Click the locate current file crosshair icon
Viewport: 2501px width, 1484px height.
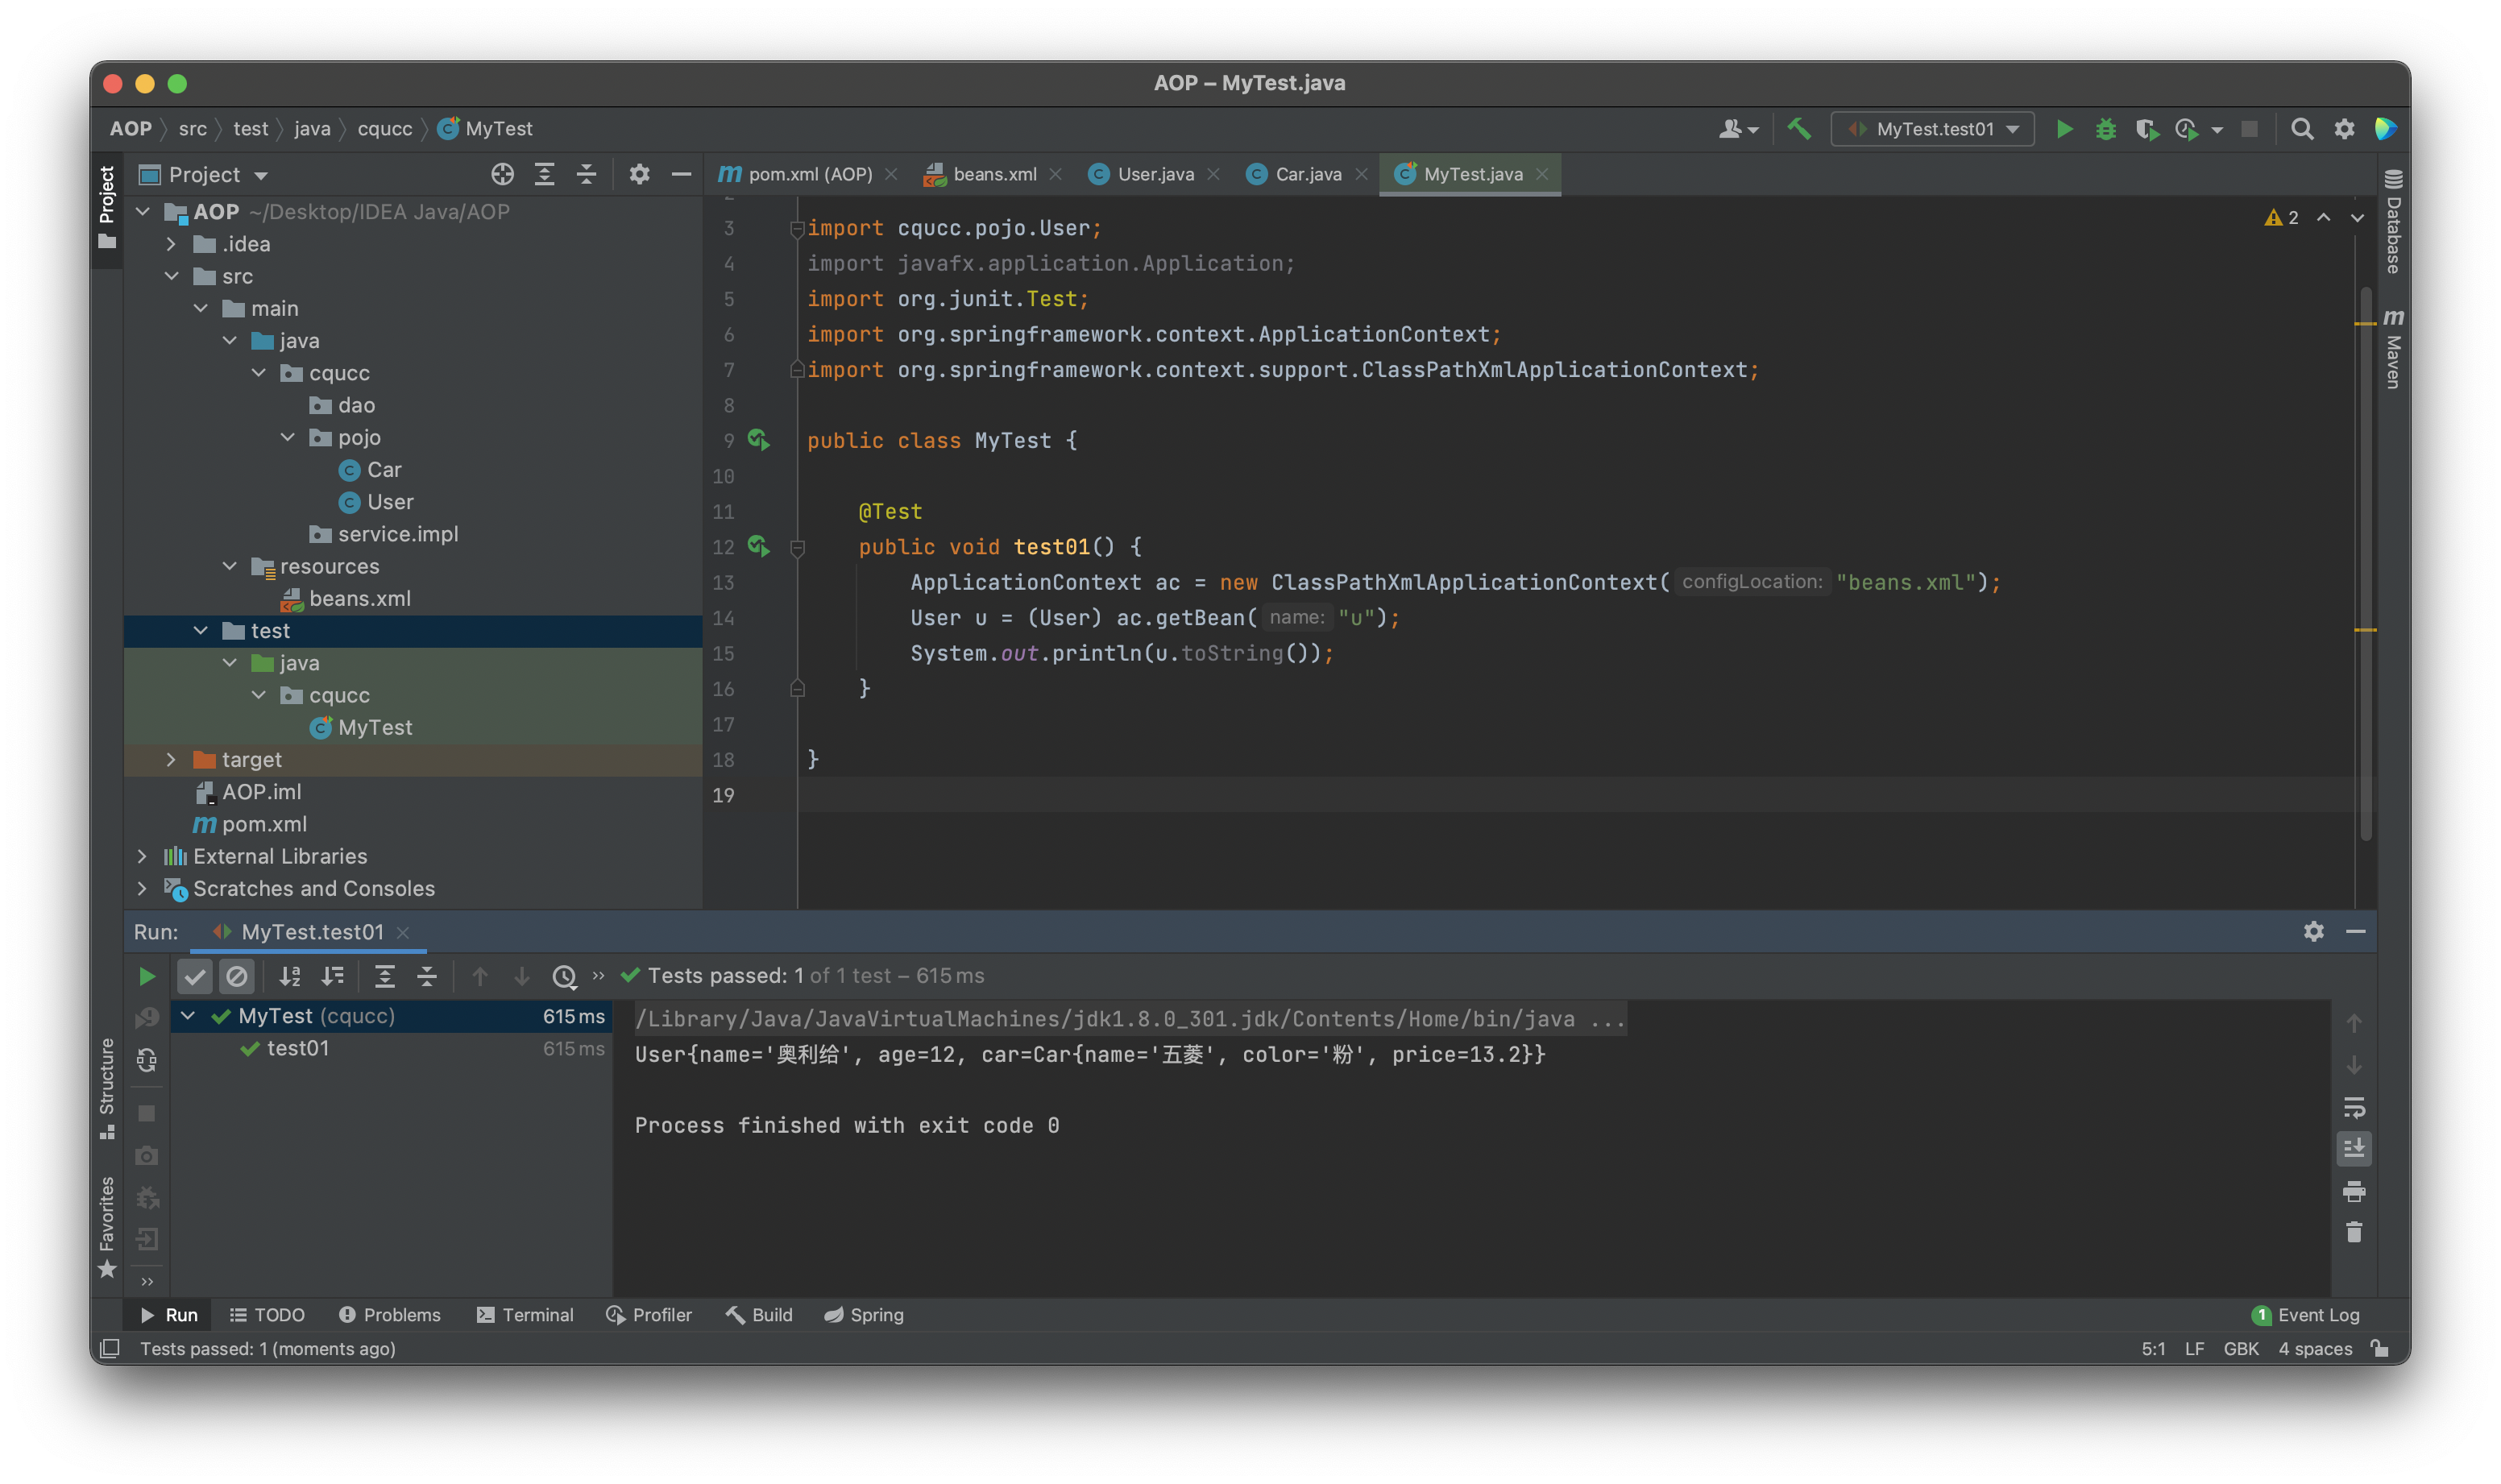click(502, 175)
